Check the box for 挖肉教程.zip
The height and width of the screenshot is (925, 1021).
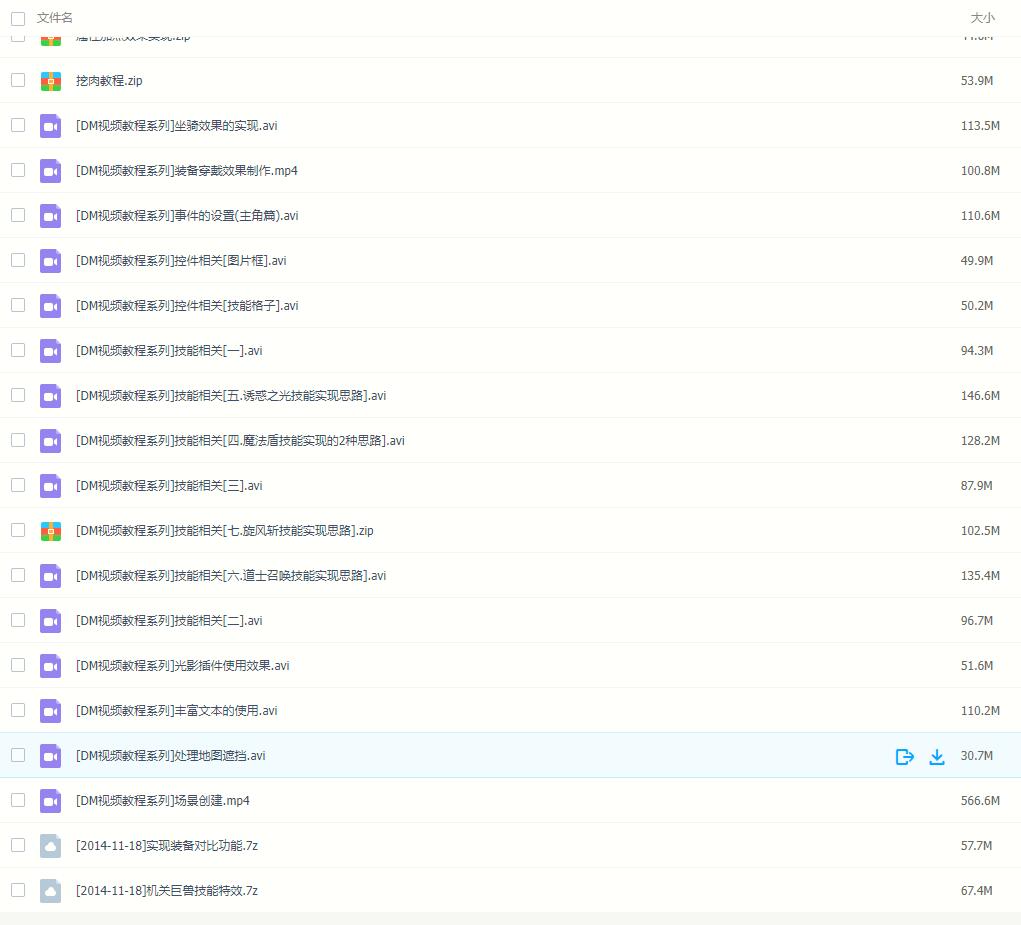[18, 79]
